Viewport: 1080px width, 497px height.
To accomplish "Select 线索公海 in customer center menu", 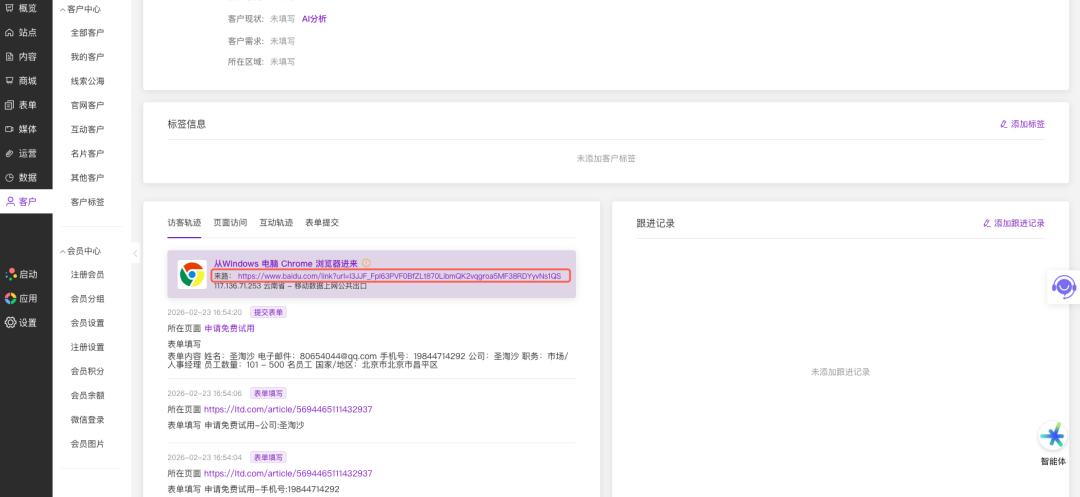I will tap(87, 81).
